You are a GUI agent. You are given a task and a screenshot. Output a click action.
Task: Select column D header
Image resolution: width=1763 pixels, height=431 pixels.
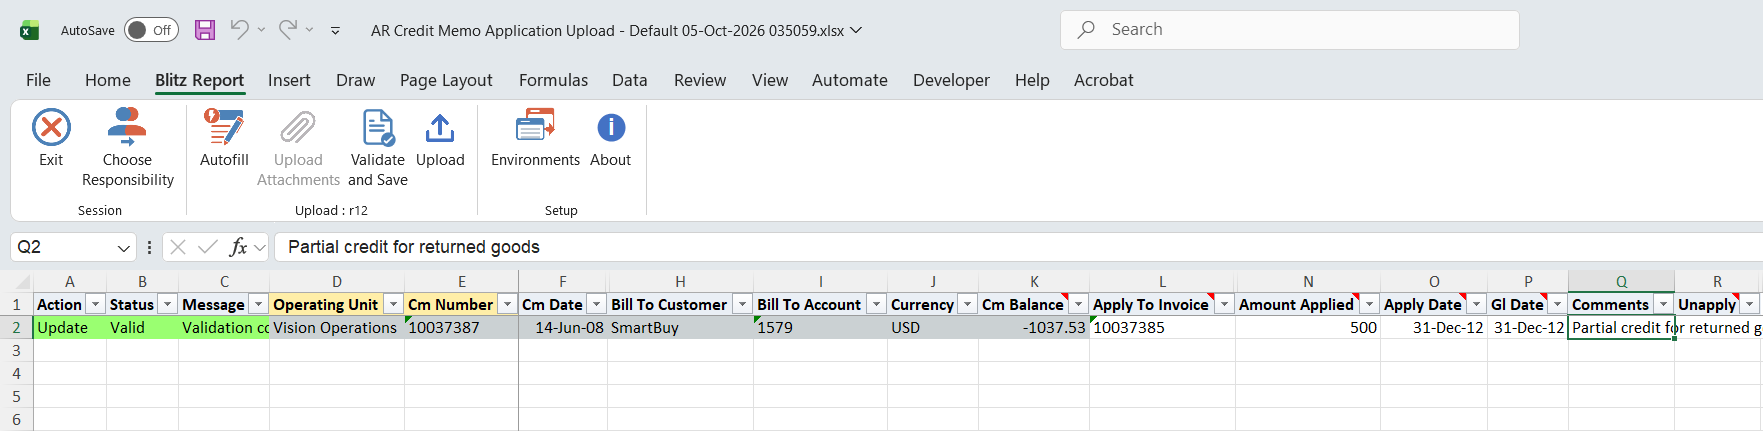tap(337, 281)
